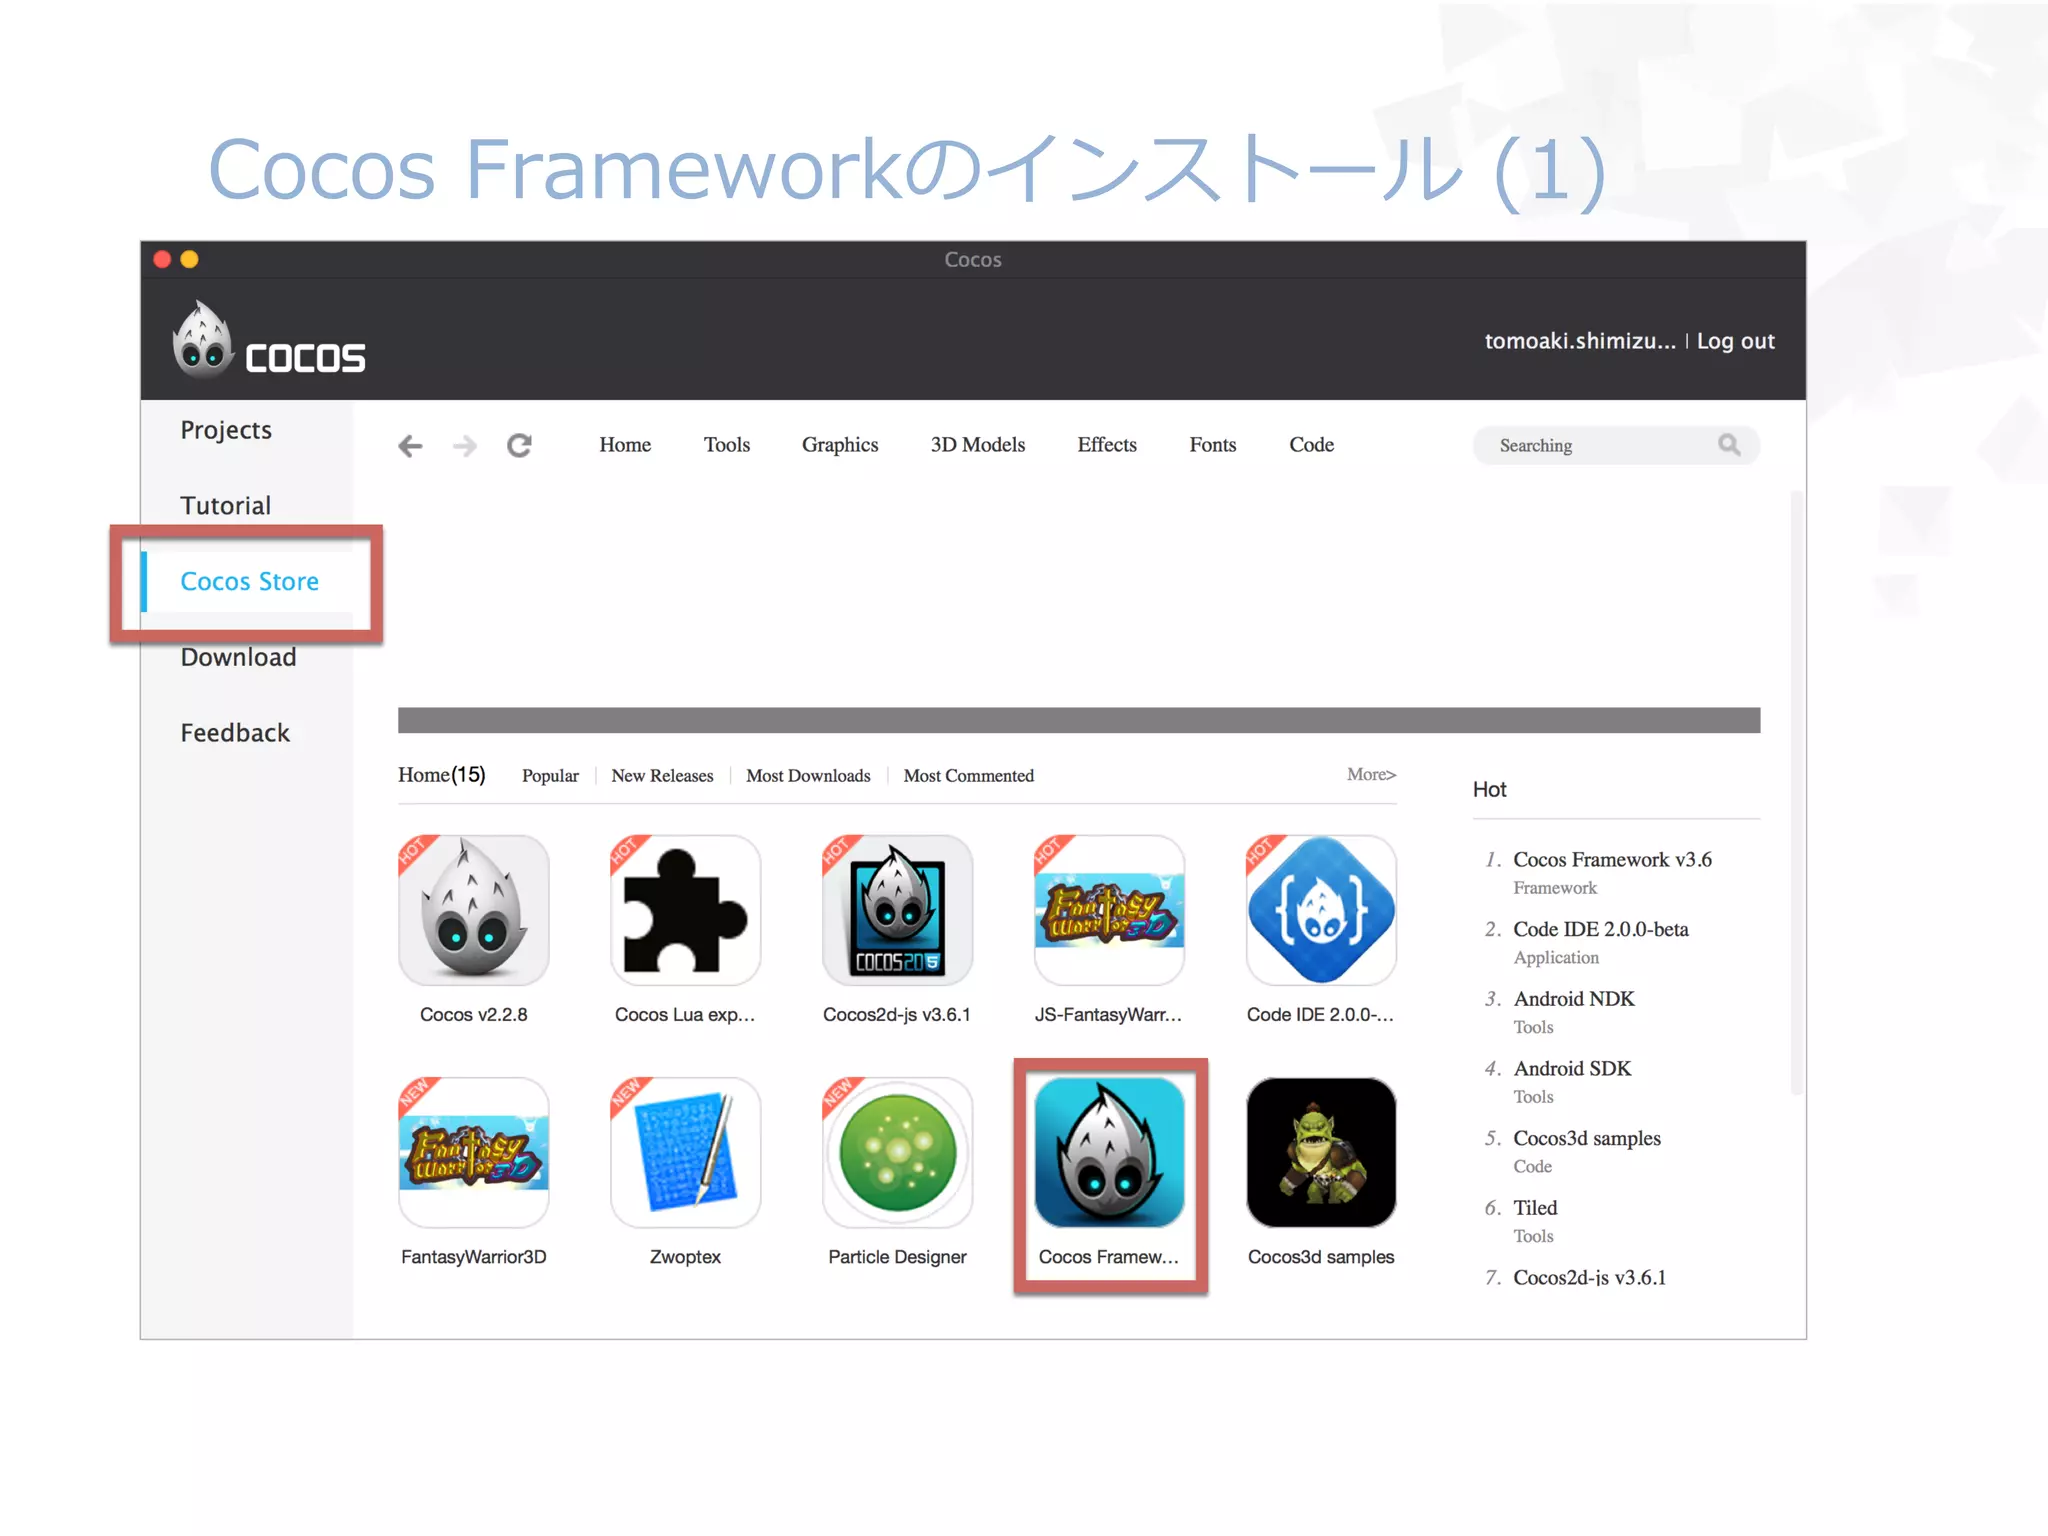Screen dimensions: 2048x1536
Task: Filter listing by Most Commented
Action: point(969,776)
